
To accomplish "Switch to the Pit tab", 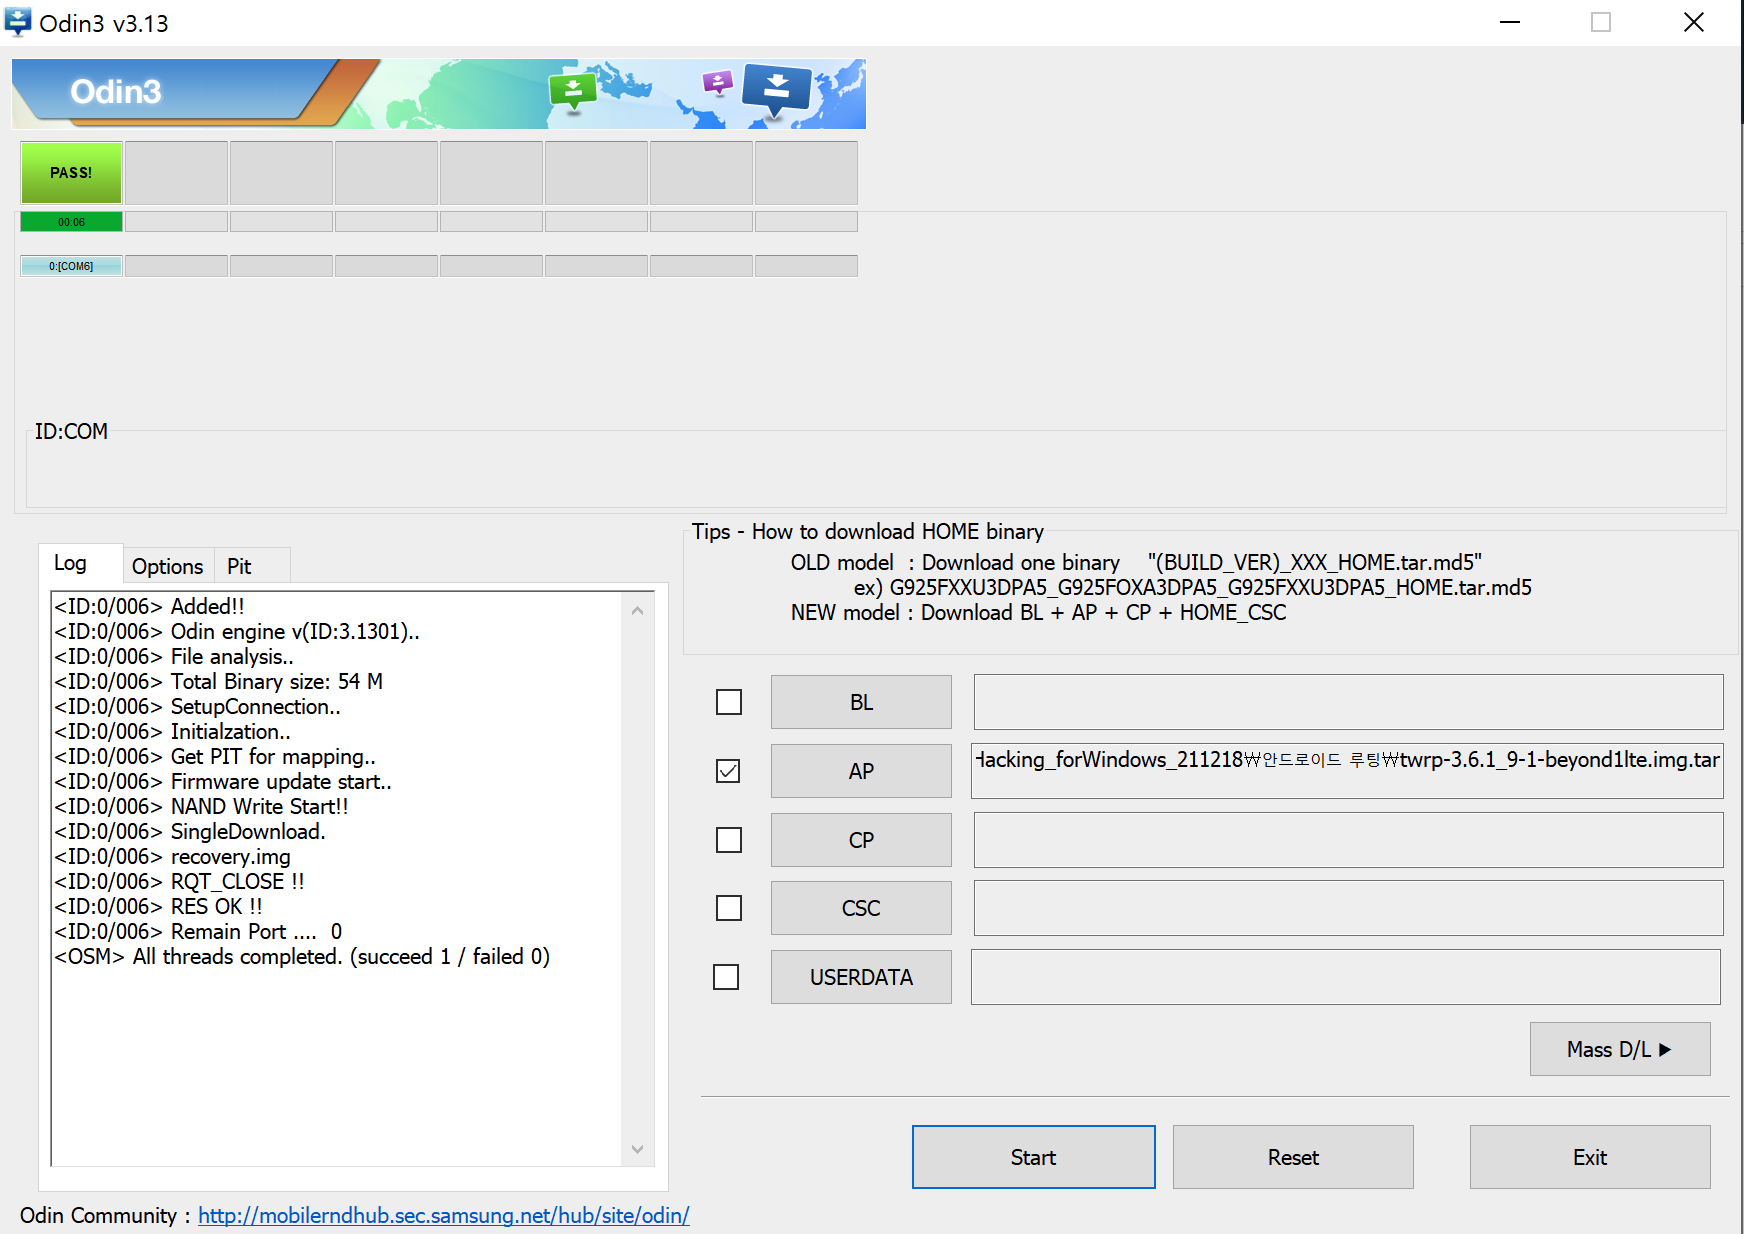I will pyautogui.click(x=240, y=566).
